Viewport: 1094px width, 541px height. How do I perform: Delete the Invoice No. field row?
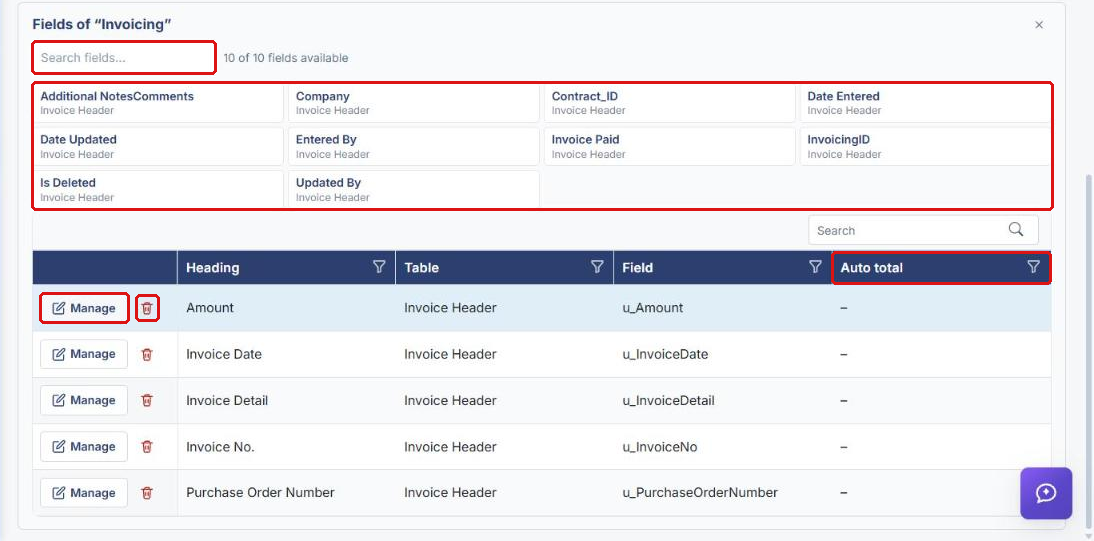[147, 446]
